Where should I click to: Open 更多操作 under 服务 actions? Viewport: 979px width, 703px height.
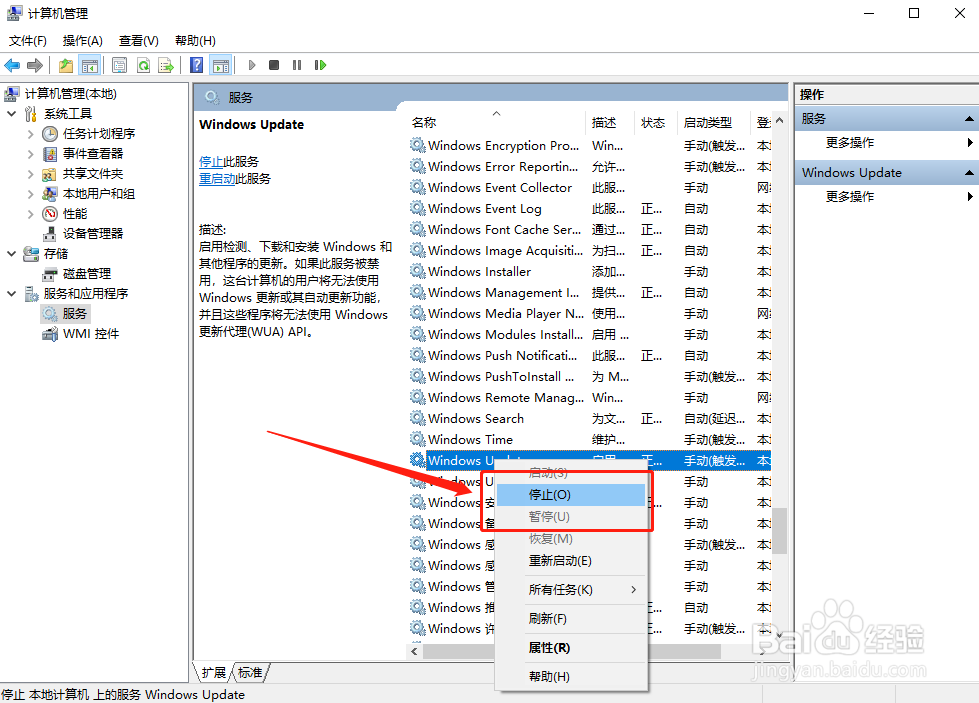pos(850,143)
